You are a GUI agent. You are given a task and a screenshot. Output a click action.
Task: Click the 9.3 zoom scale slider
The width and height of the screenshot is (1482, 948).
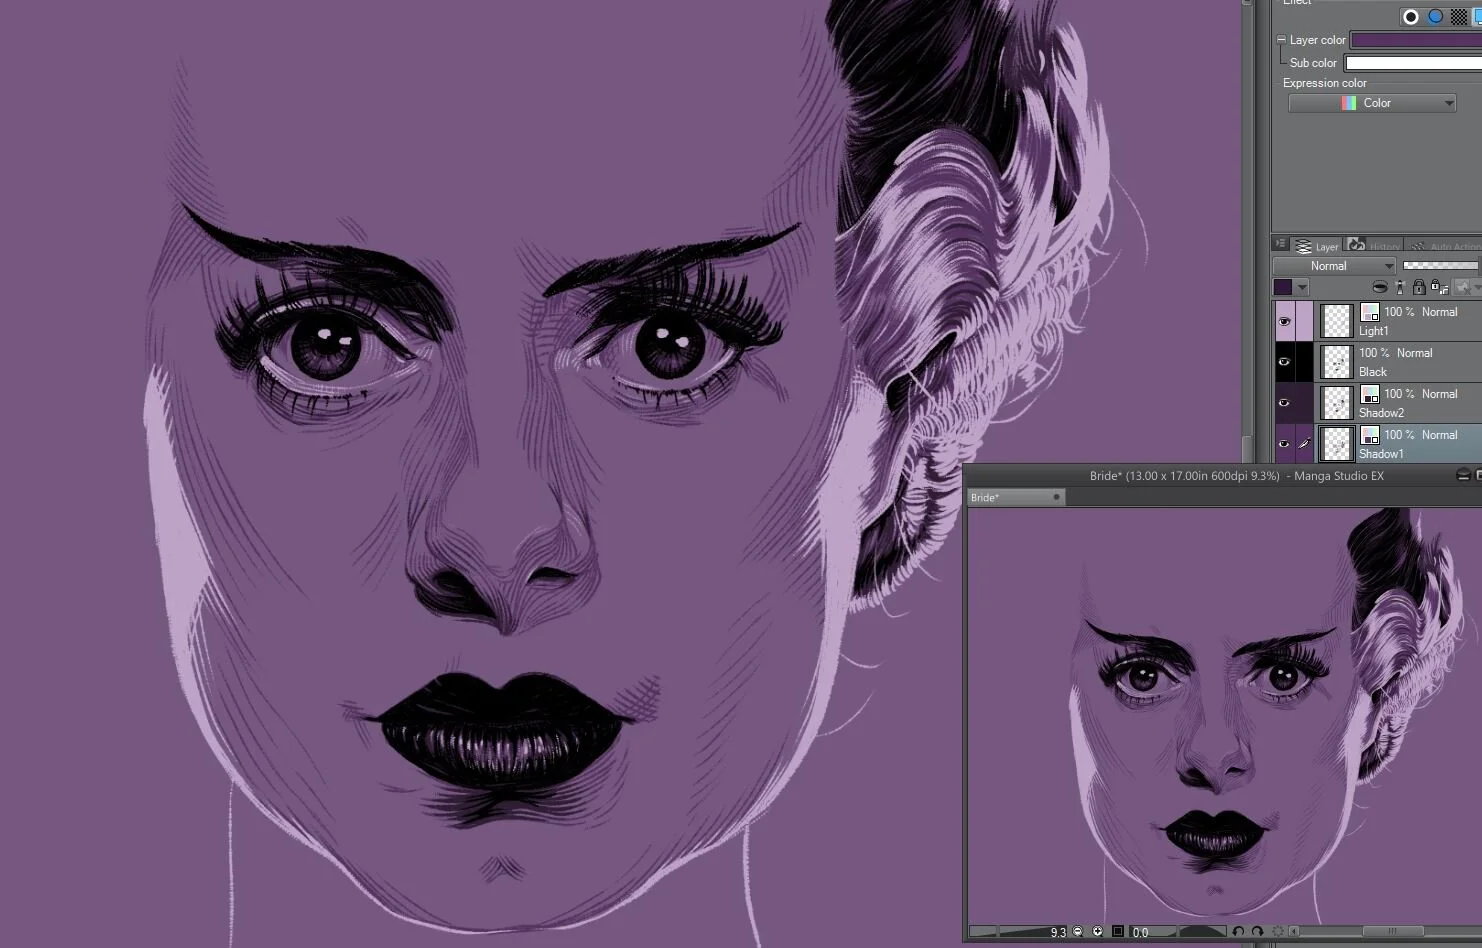(1018, 932)
